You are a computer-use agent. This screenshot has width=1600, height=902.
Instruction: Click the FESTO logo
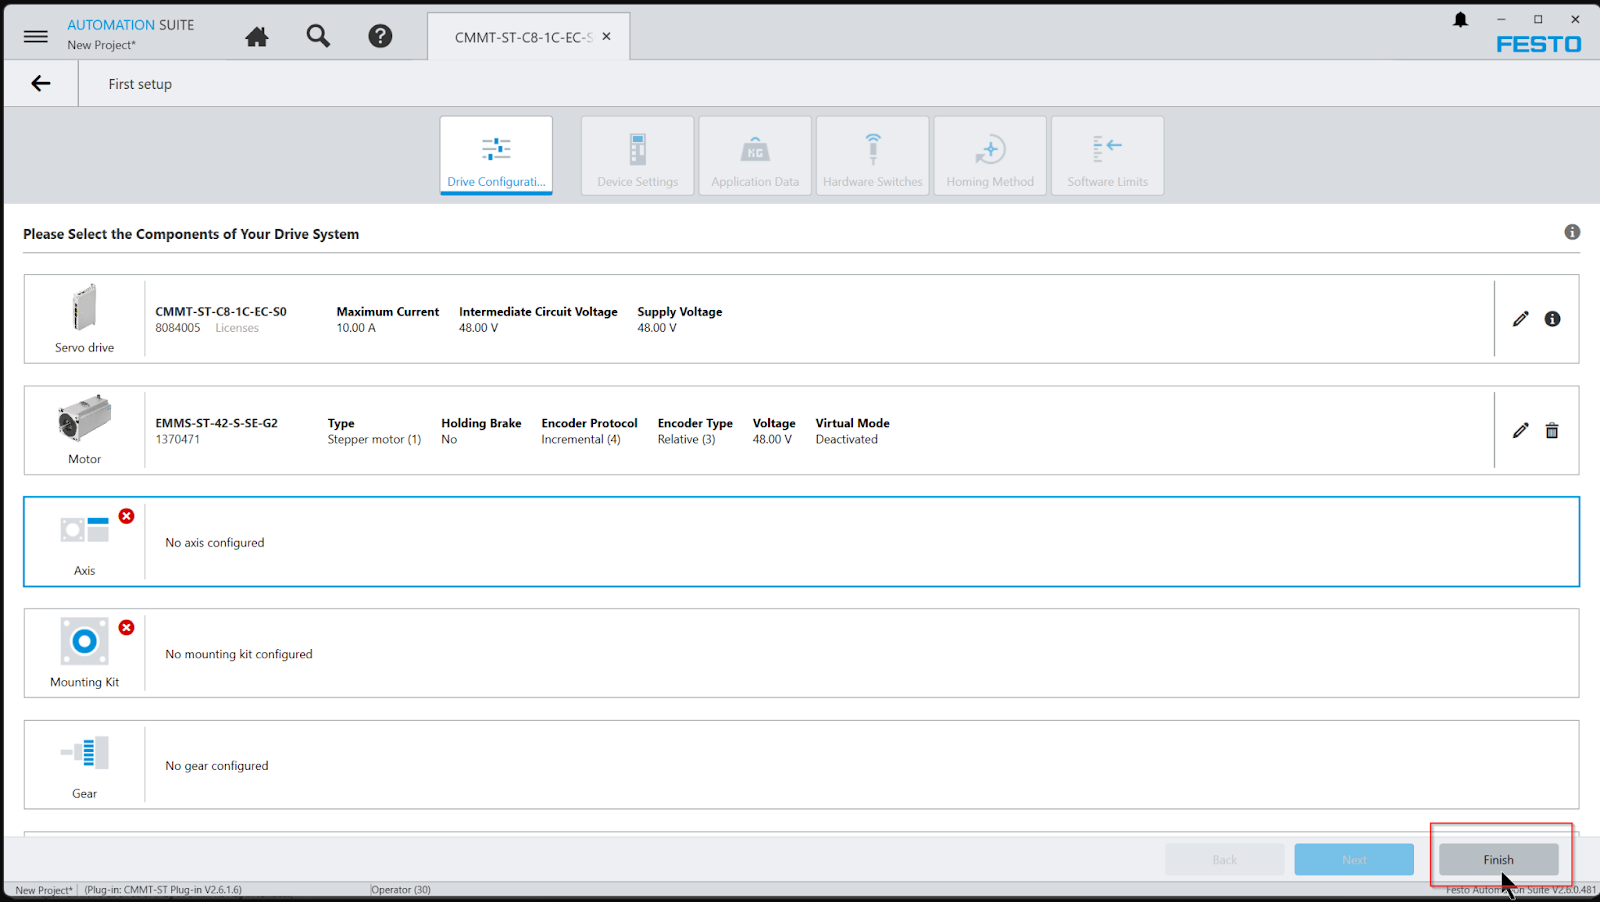(1538, 44)
